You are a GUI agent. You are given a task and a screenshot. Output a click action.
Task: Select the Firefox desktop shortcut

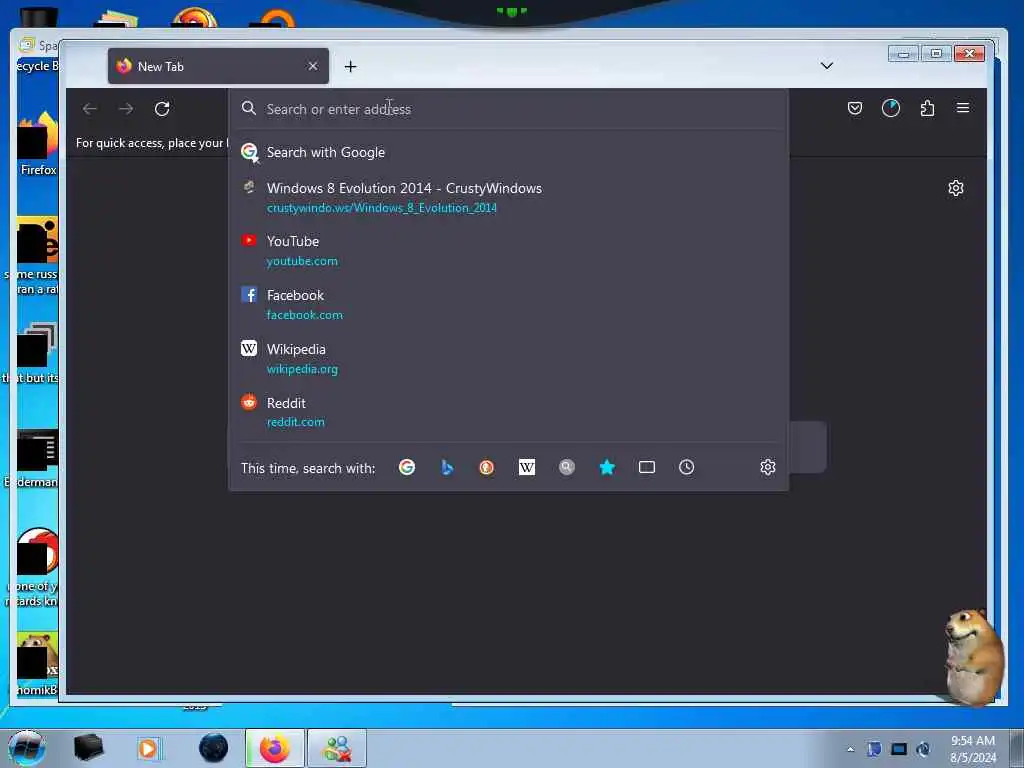(x=38, y=145)
